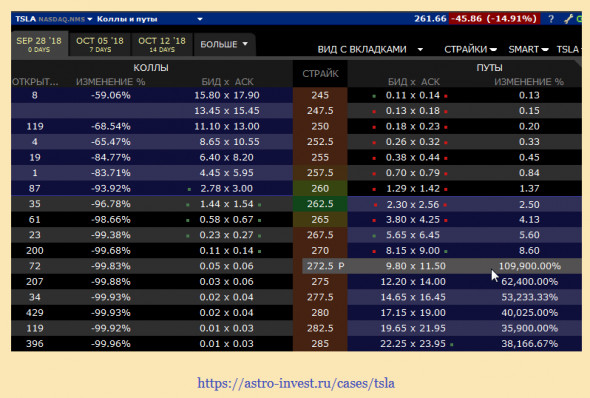Viewport: 590px width, 398px height.
Task: Click call quote 4.45 x 5.95
Action: click(227, 173)
